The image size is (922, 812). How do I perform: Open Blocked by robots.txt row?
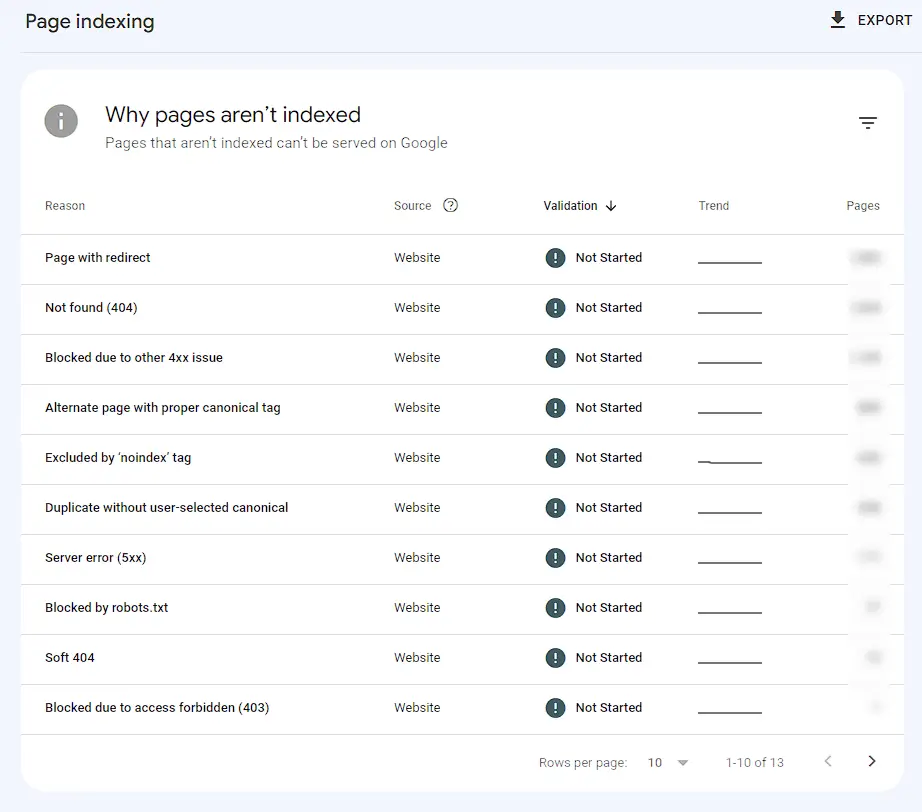(462, 609)
